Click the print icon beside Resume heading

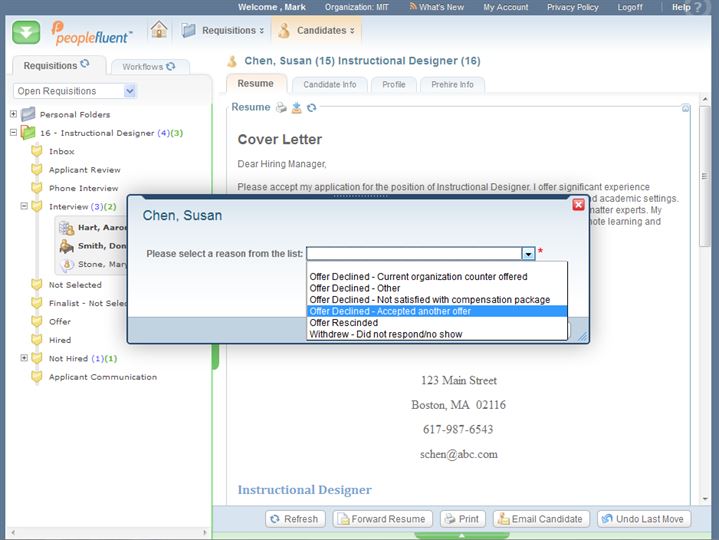tap(281, 107)
